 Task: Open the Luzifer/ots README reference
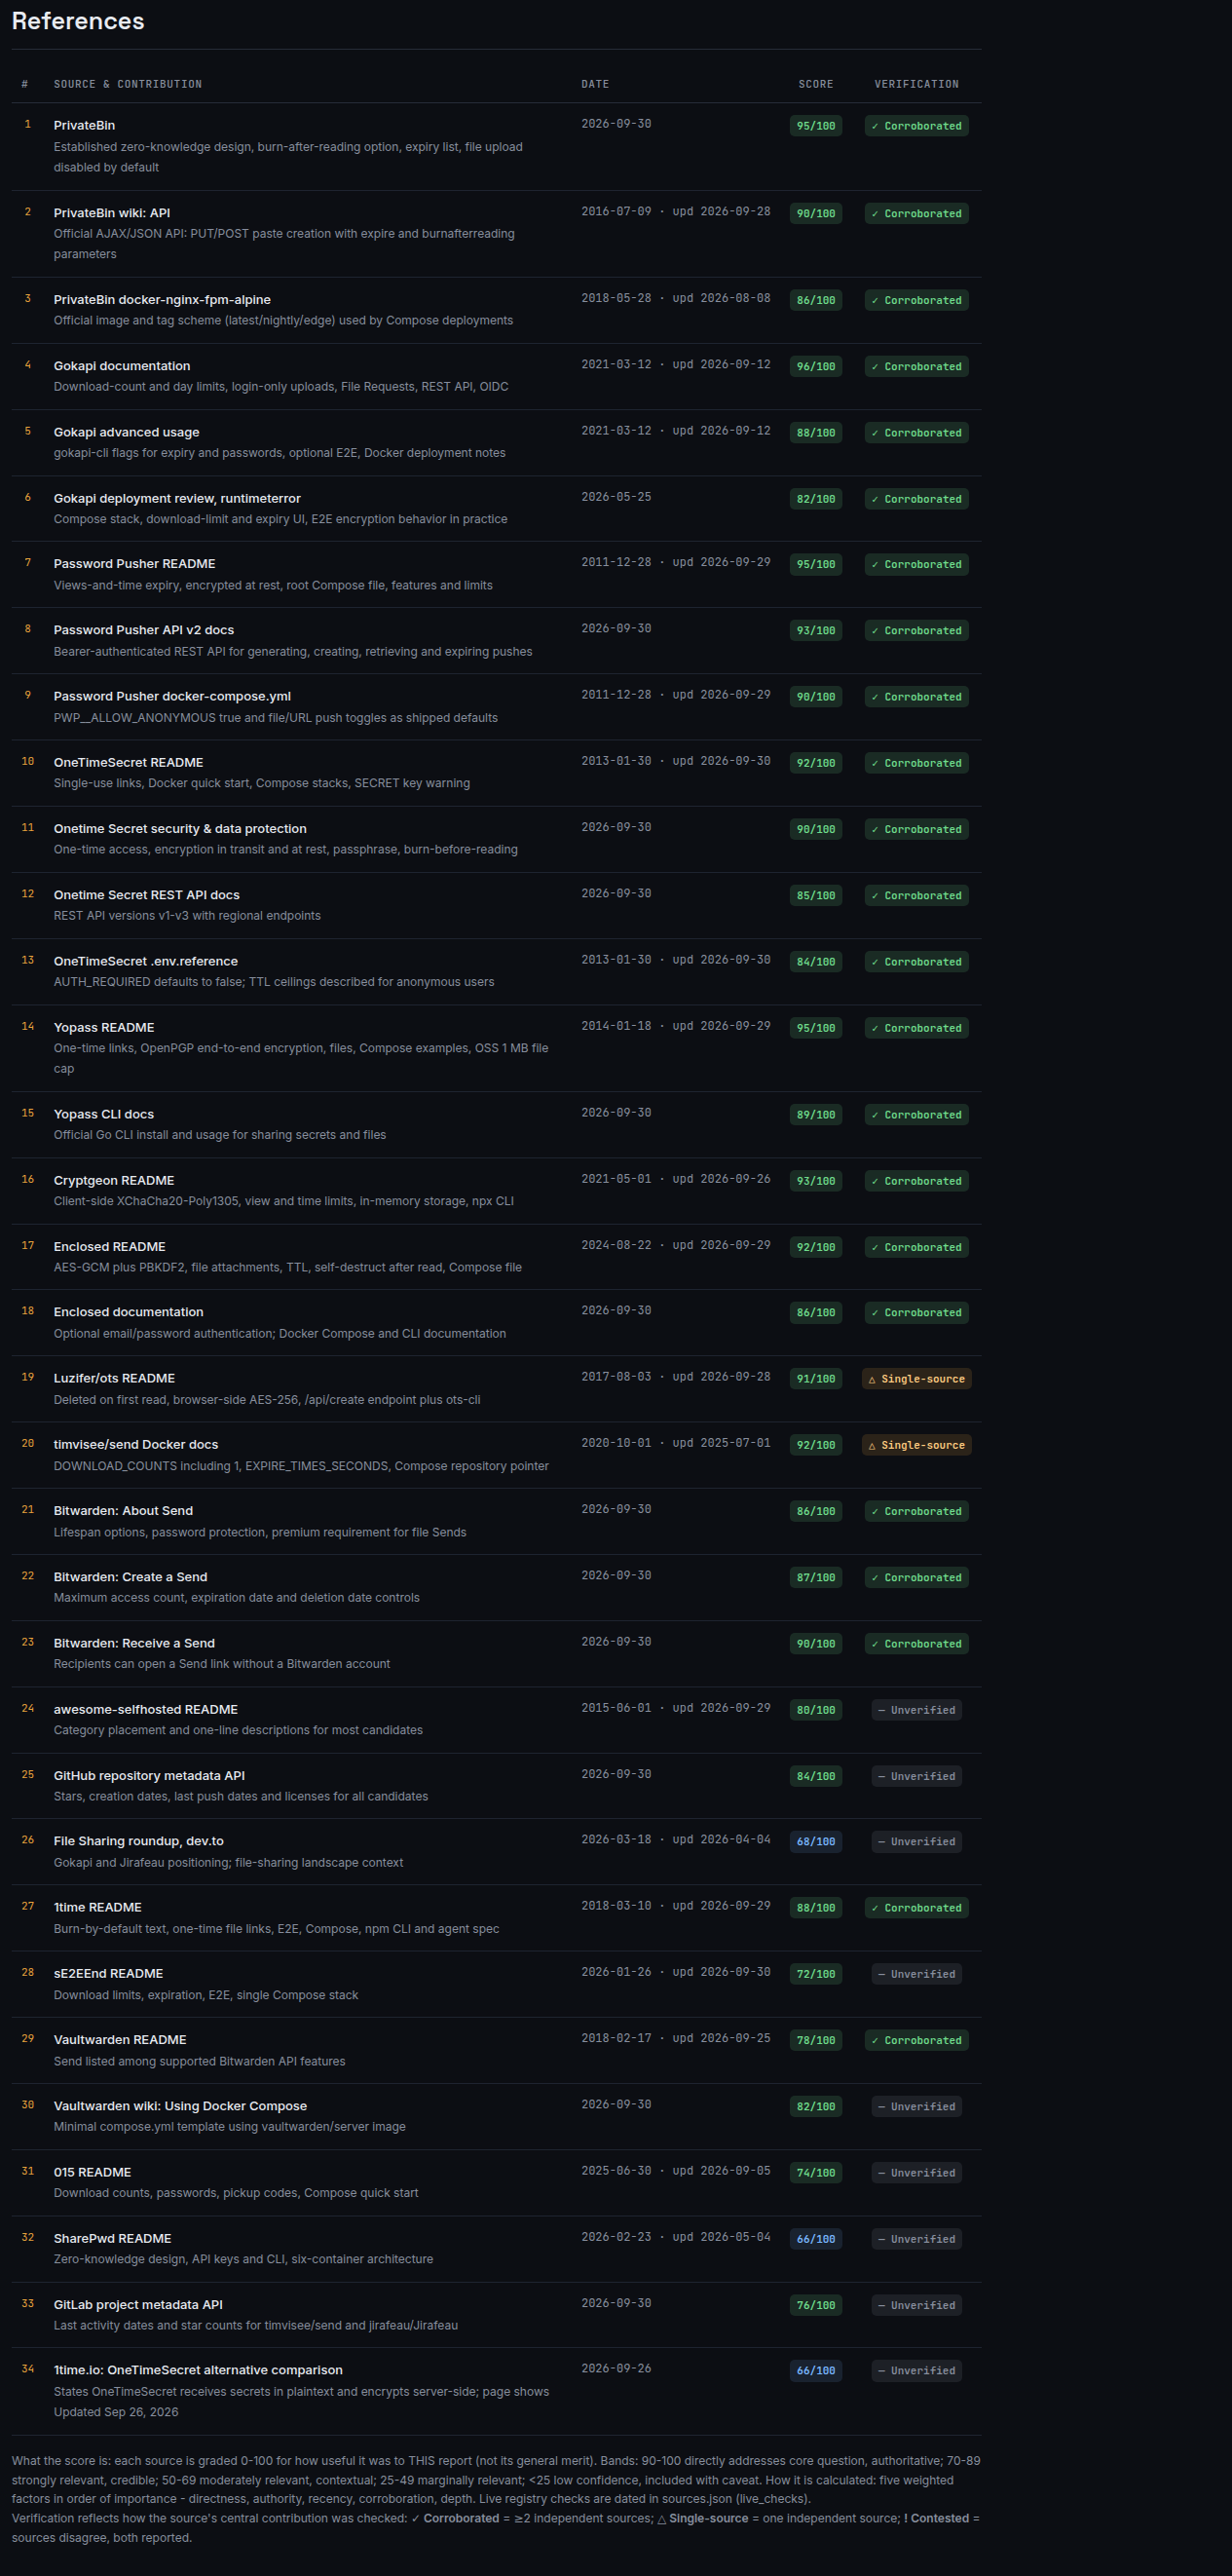point(114,1378)
